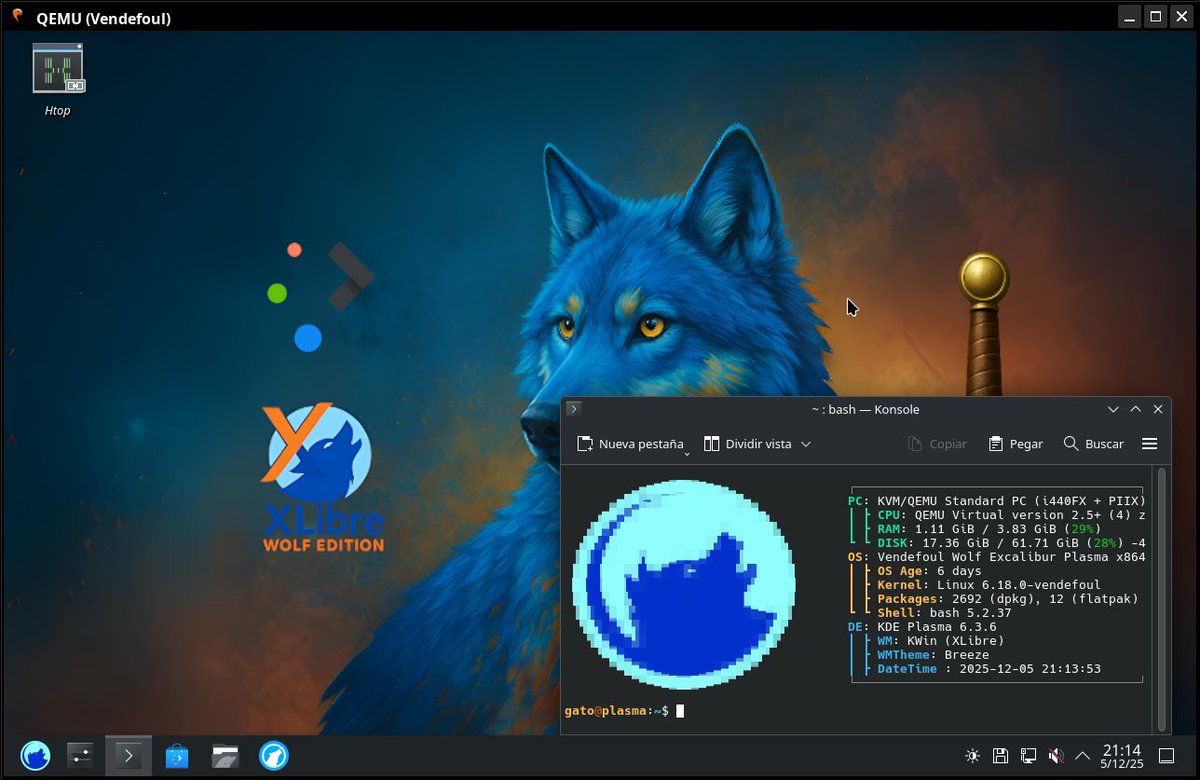The width and height of the screenshot is (1200, 780).
Task: Open the file manager from the taskbar
Action: tap(225, 755)
